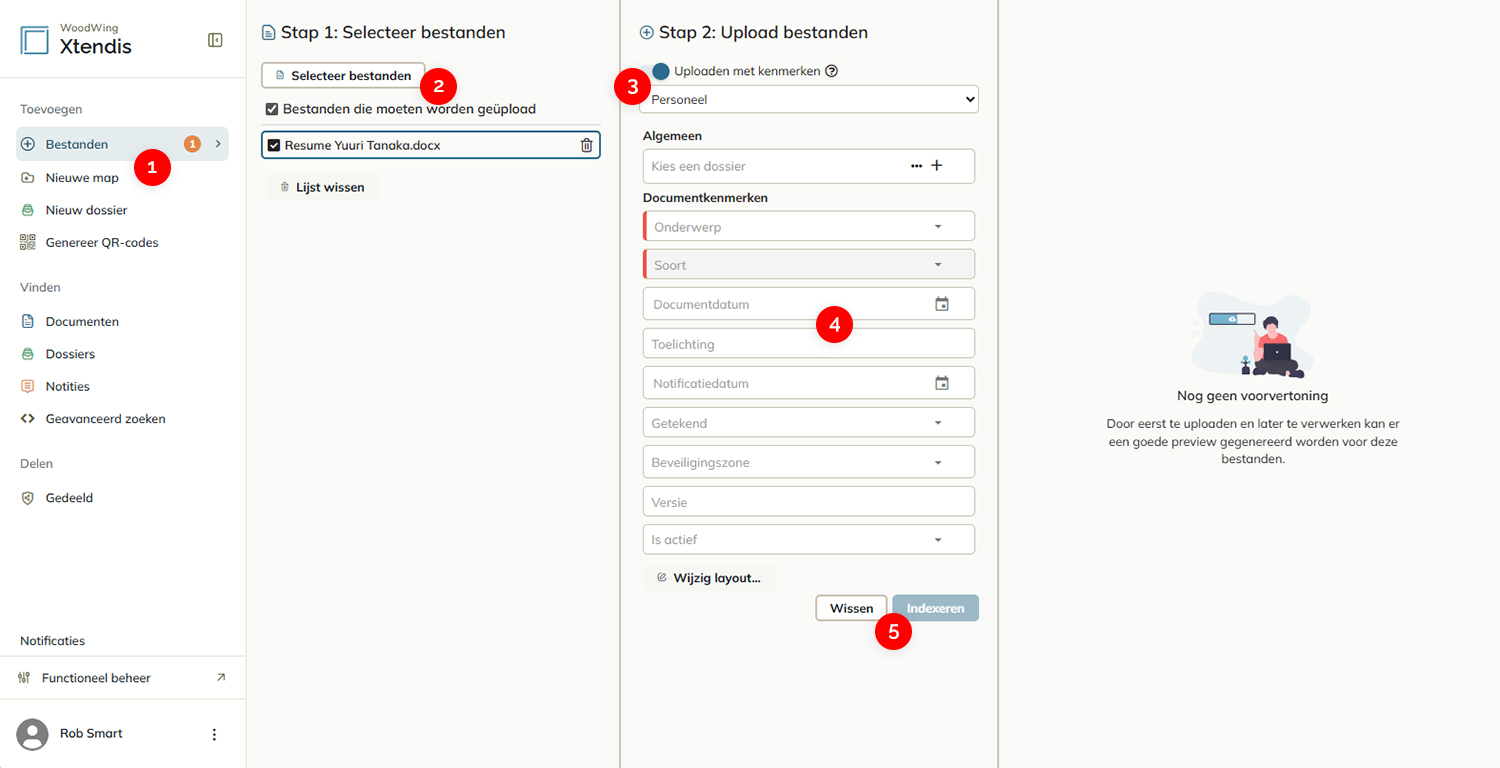Click the external link arrow for Functioneel beheer
1500x768 pixels.
[221, 677]
